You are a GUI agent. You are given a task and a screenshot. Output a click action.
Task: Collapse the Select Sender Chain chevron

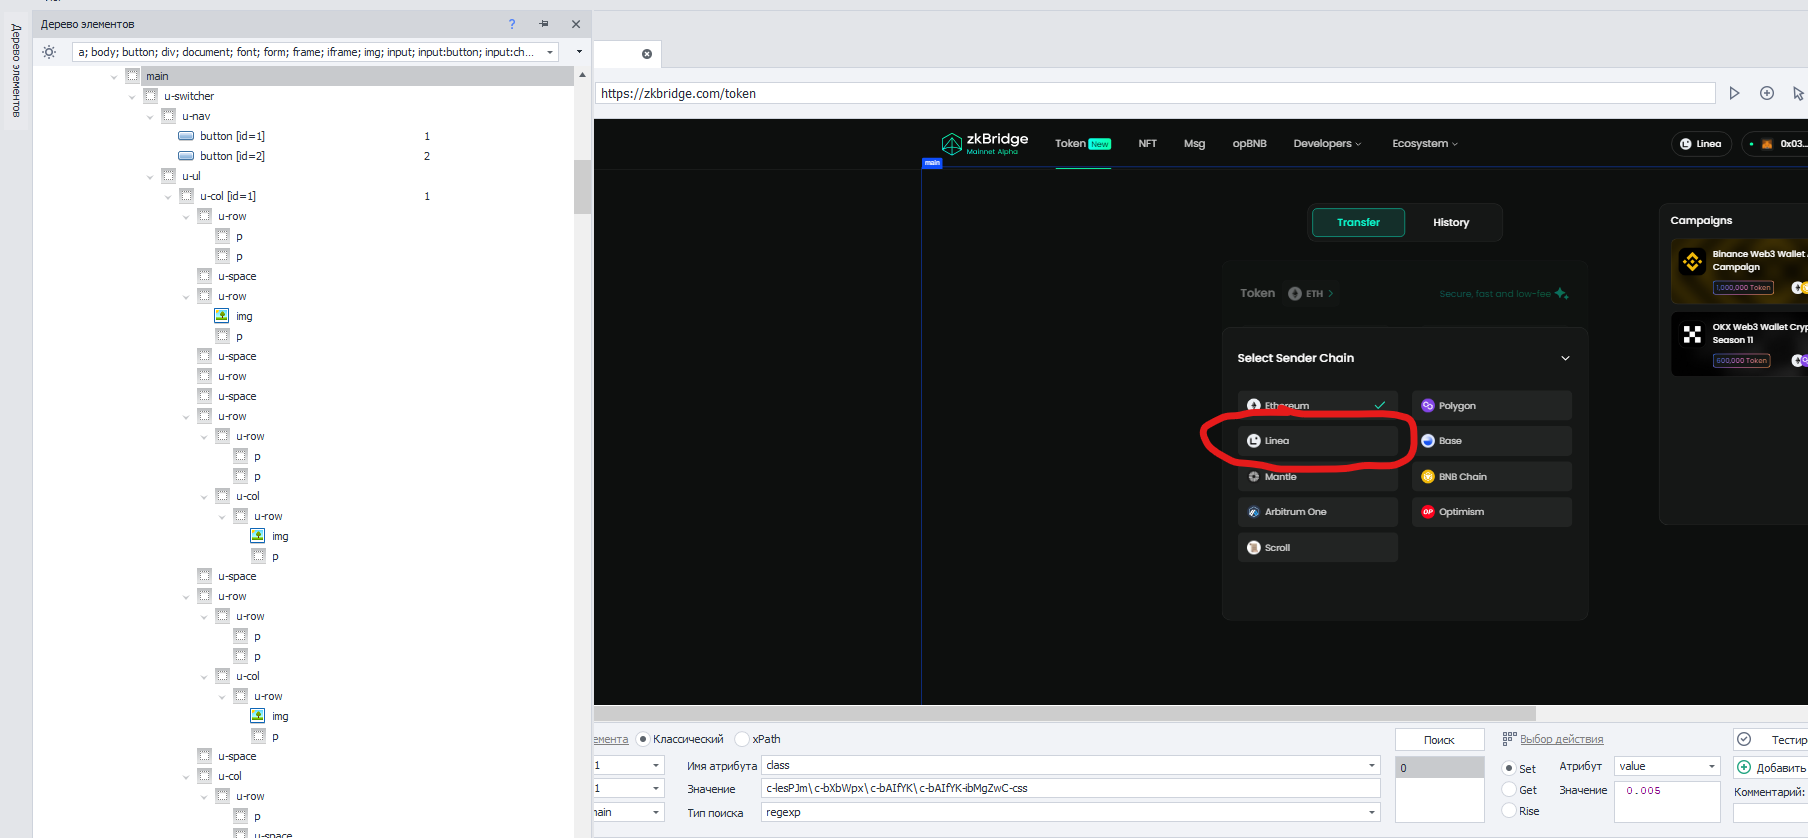point(1565,358)
